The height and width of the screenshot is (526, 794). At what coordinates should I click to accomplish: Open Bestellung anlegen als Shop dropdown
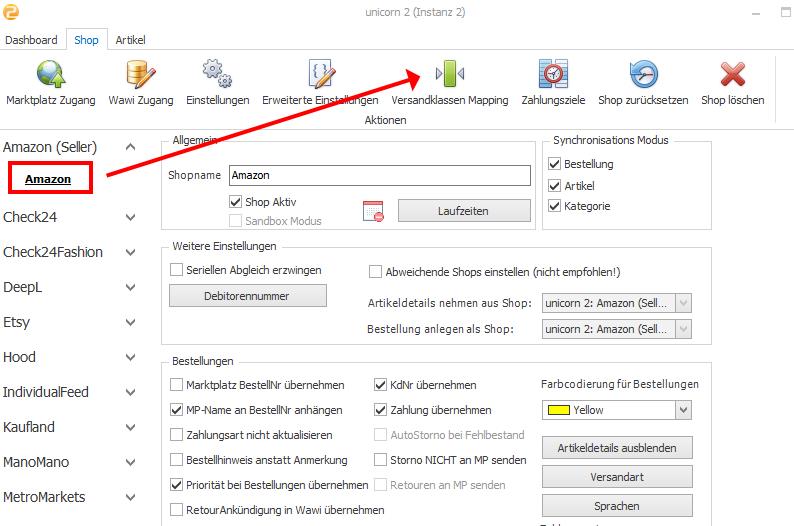click(683, 329)
